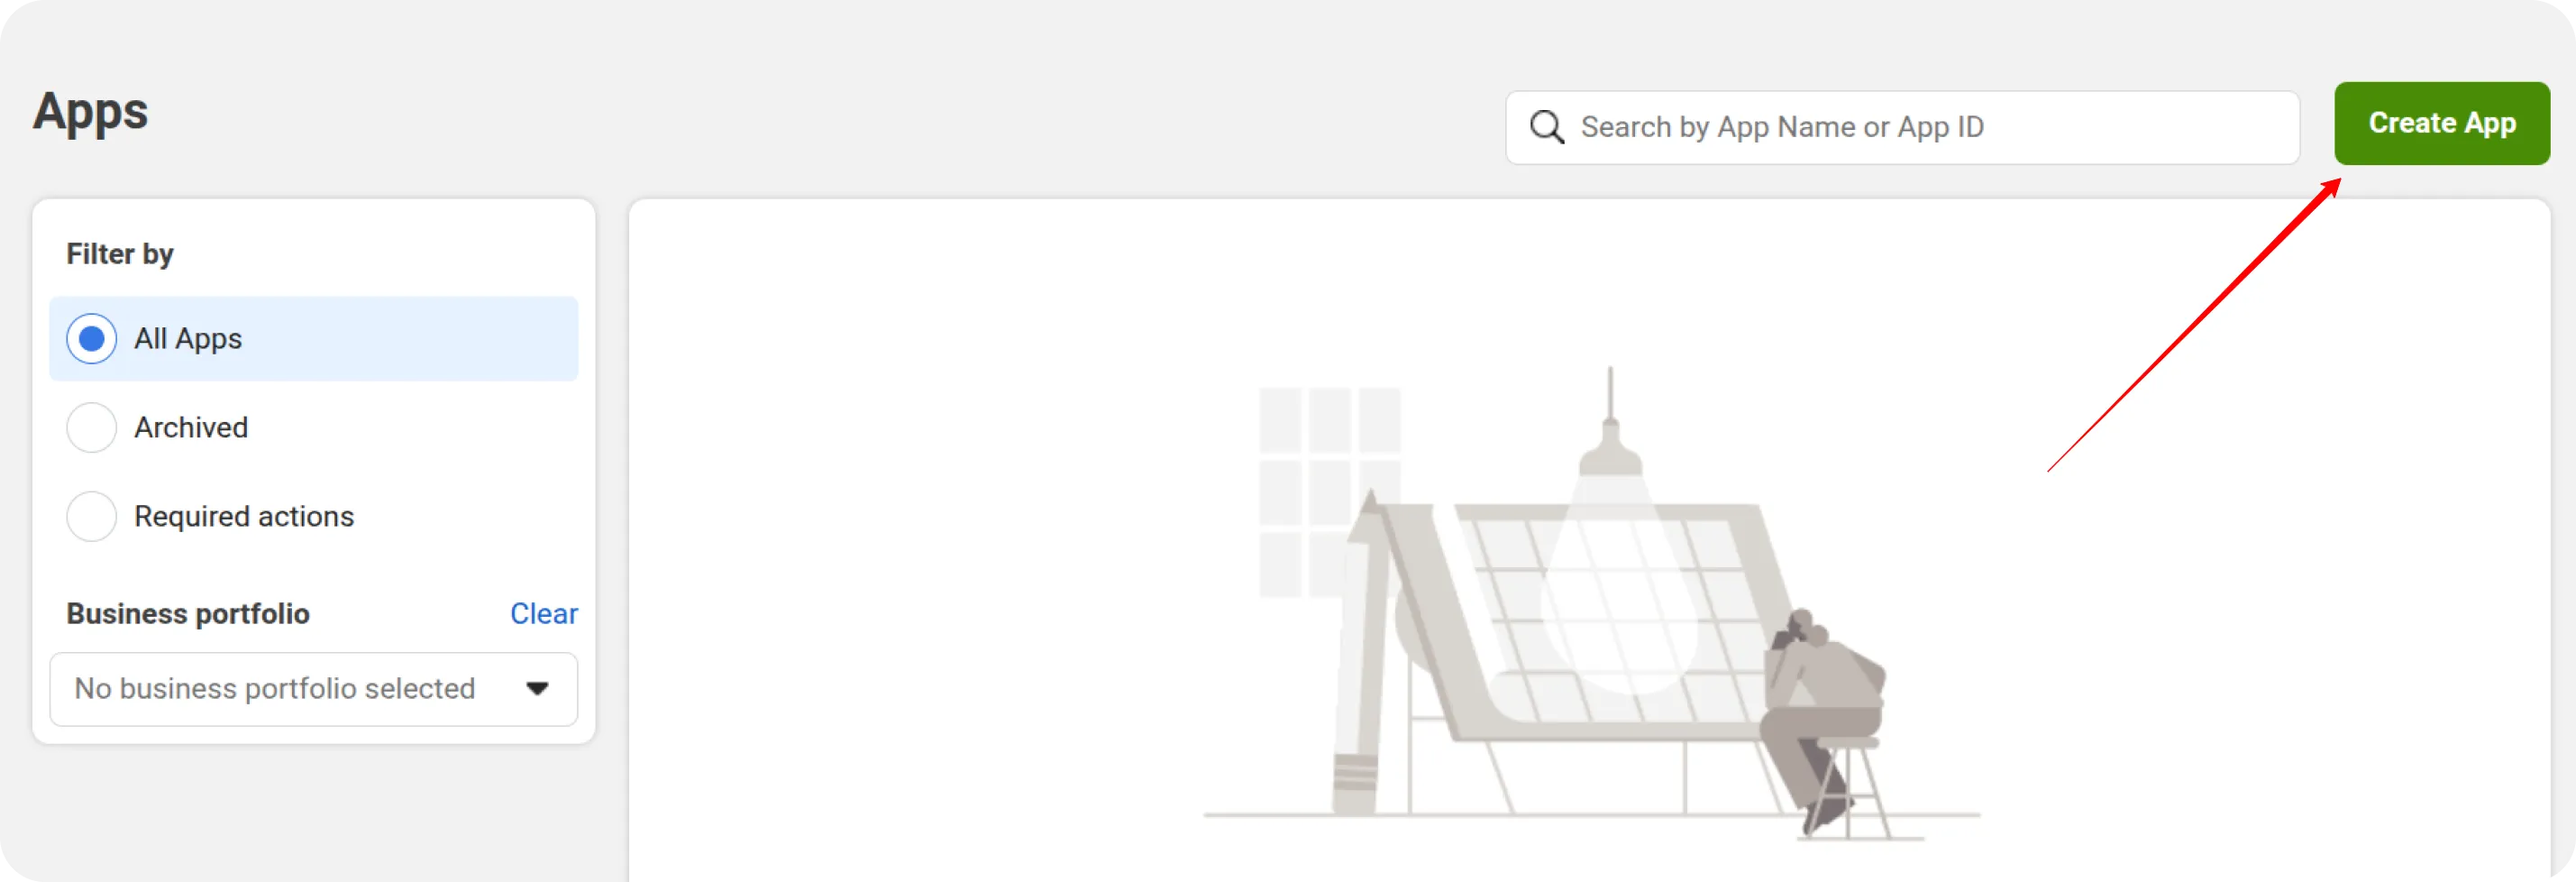Click the Filter by panel heading
The width and height of the screenshot is (2576, 882).
coord(120,254)
